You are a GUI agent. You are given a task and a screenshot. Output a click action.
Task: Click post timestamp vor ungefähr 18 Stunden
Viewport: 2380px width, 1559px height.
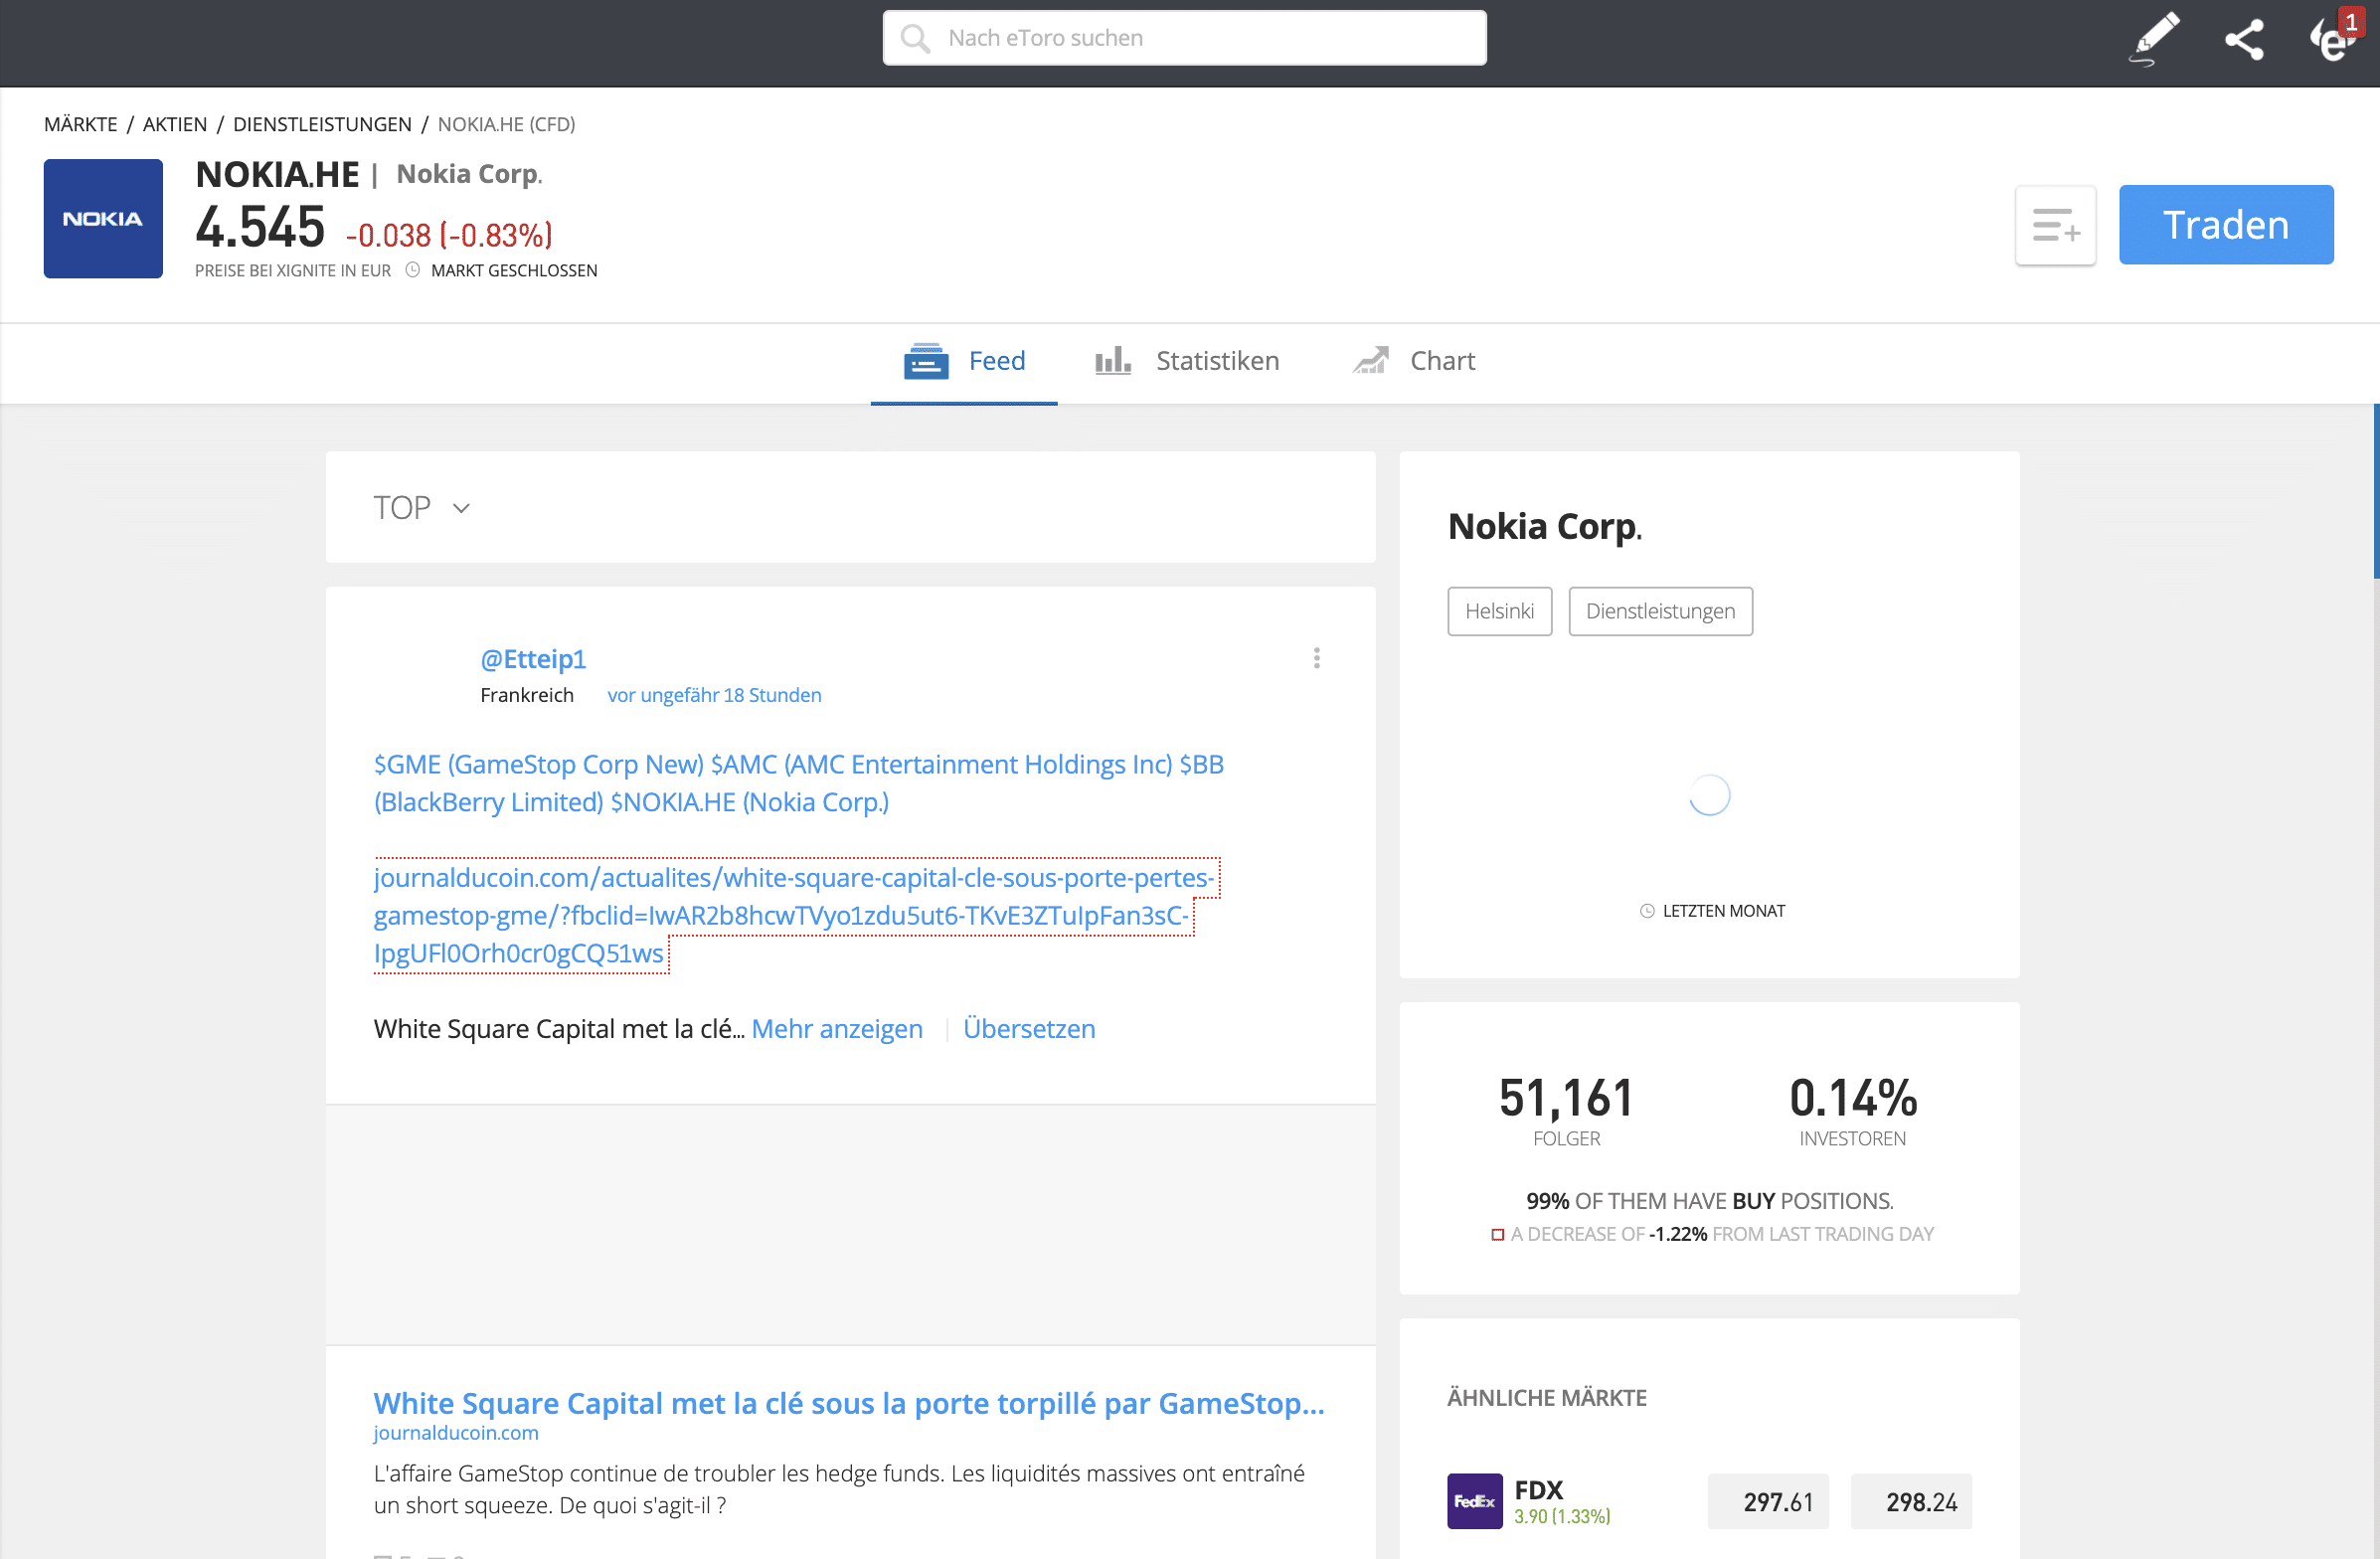click(715, 695)
